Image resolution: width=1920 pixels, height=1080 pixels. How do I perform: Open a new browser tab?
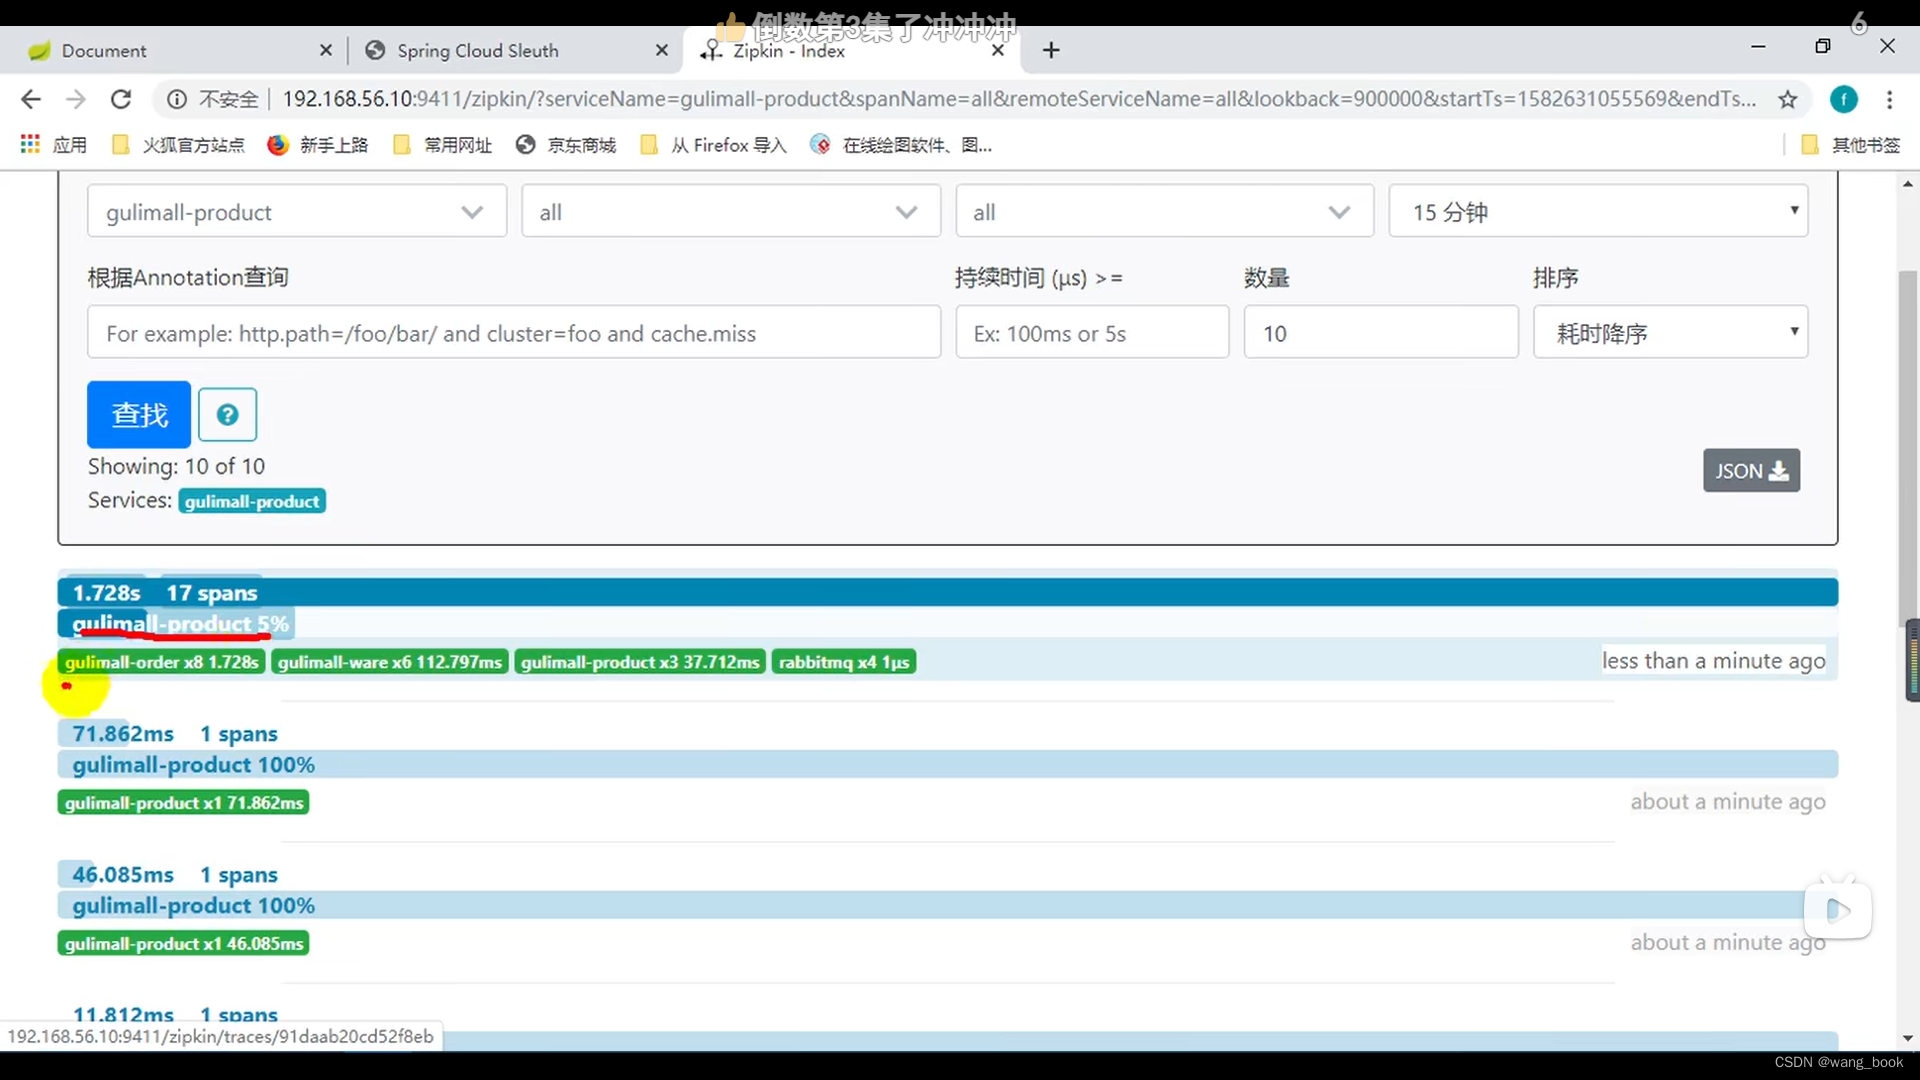(x=1051, y=50)
